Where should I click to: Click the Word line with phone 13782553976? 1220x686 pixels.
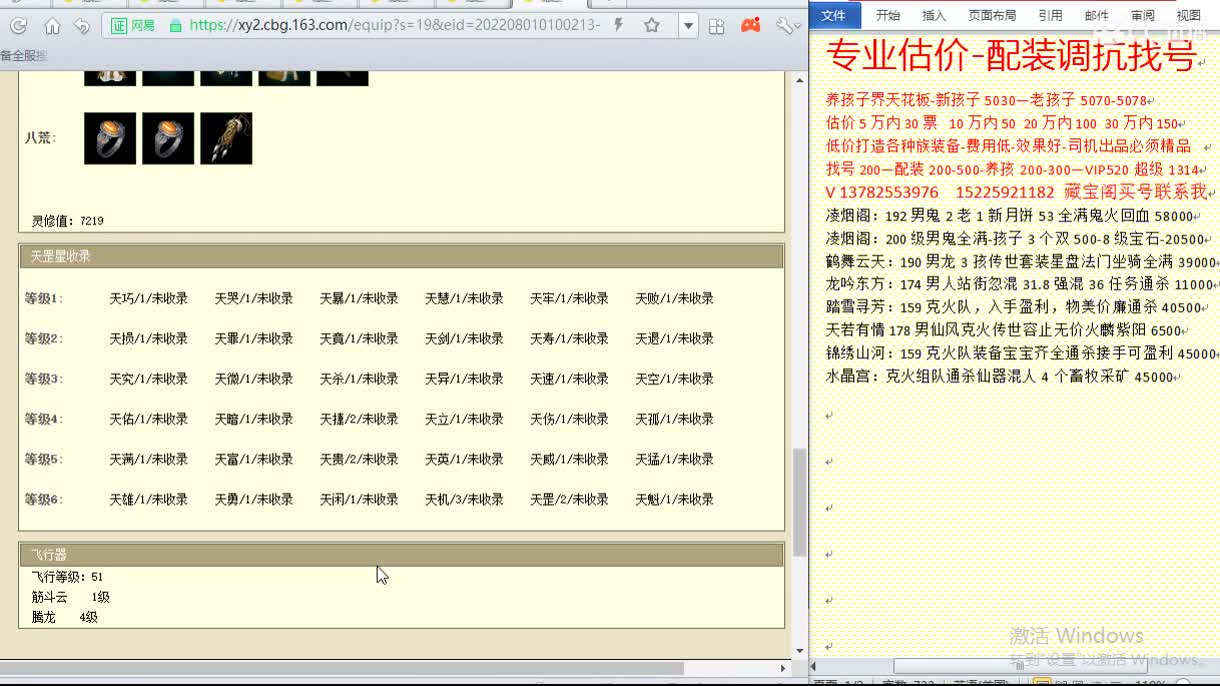1018,192
